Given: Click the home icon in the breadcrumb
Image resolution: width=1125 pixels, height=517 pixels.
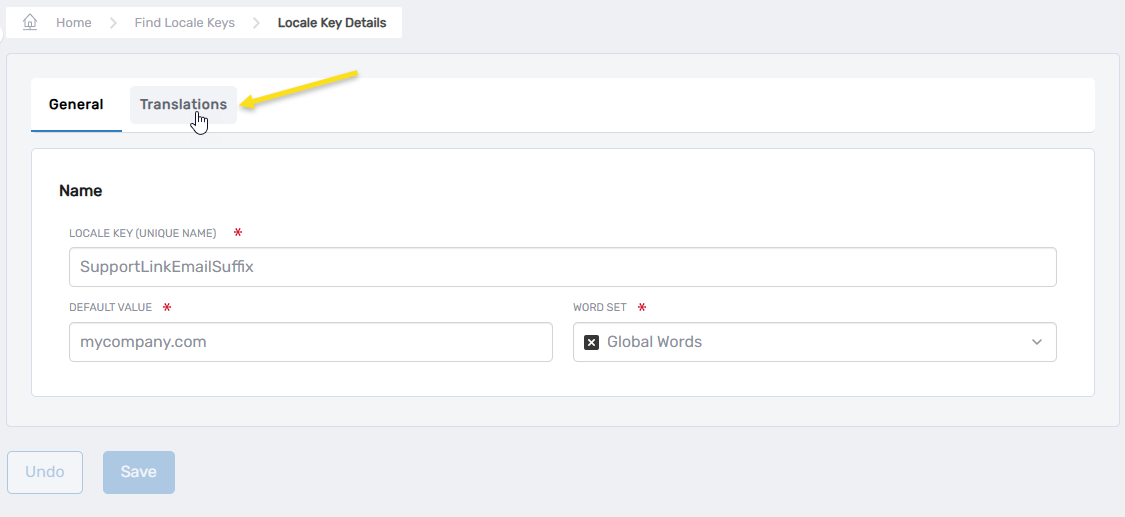Looking at the screenshot, I should tap(30, 22).
